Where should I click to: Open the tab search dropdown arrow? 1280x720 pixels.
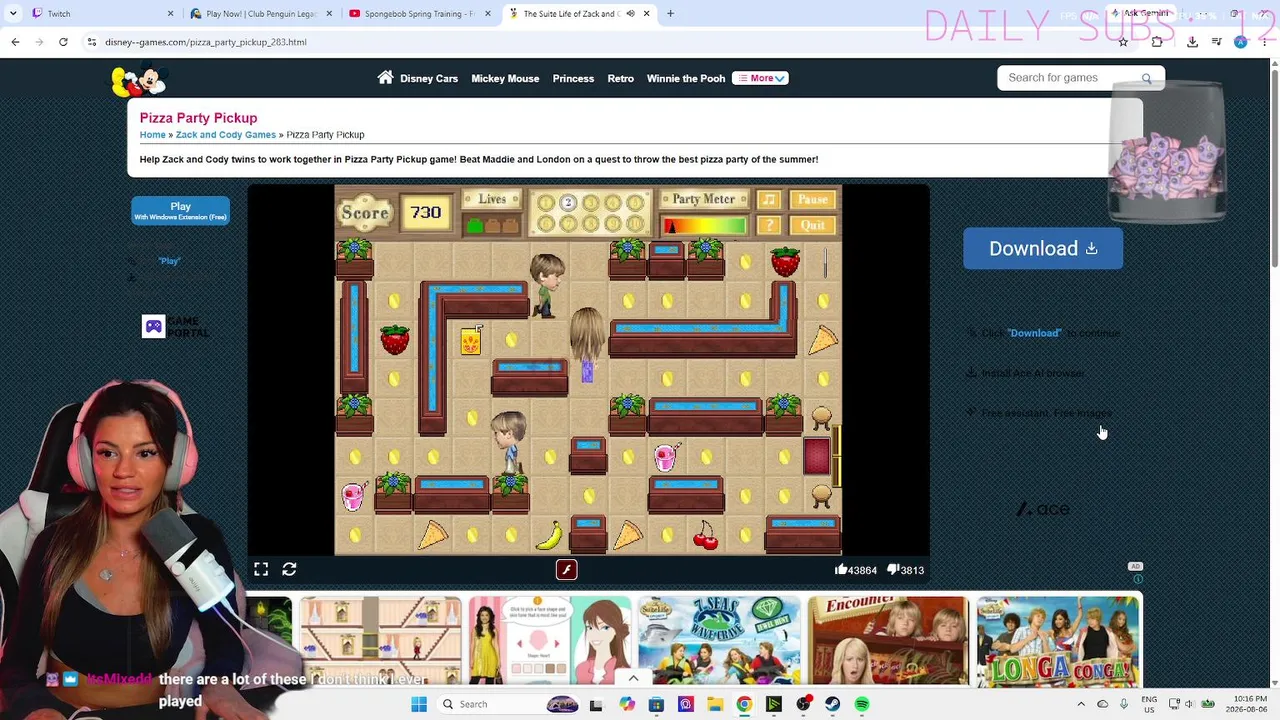tap(13, 14)
